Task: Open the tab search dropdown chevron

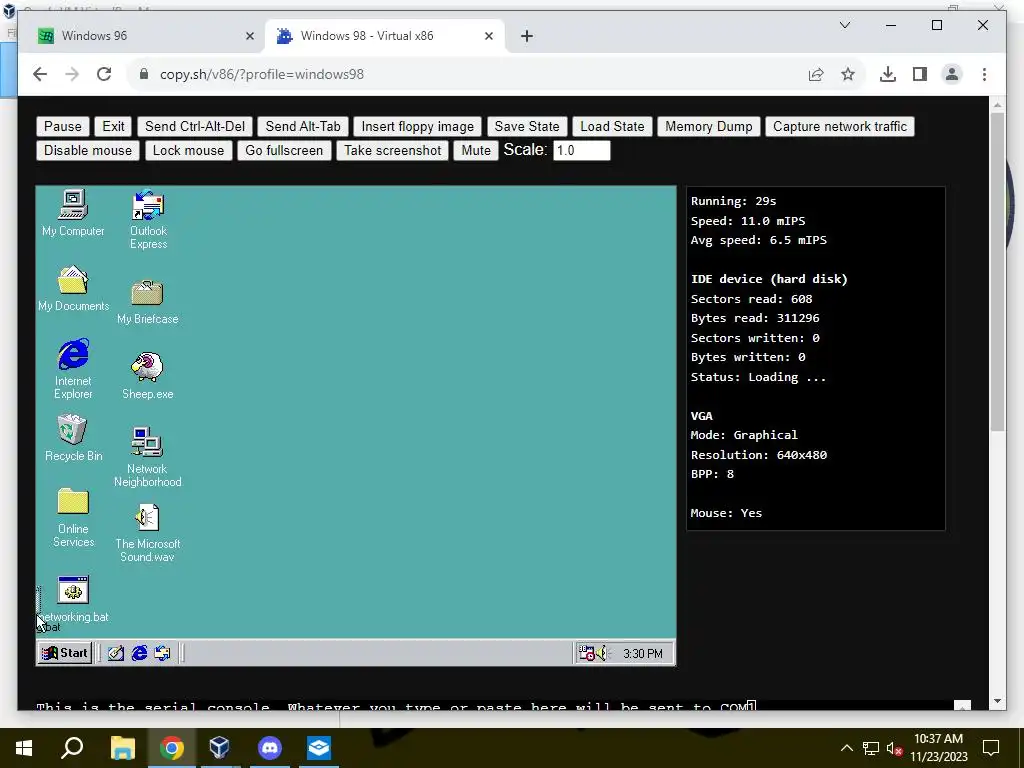Action: [844, 25]
